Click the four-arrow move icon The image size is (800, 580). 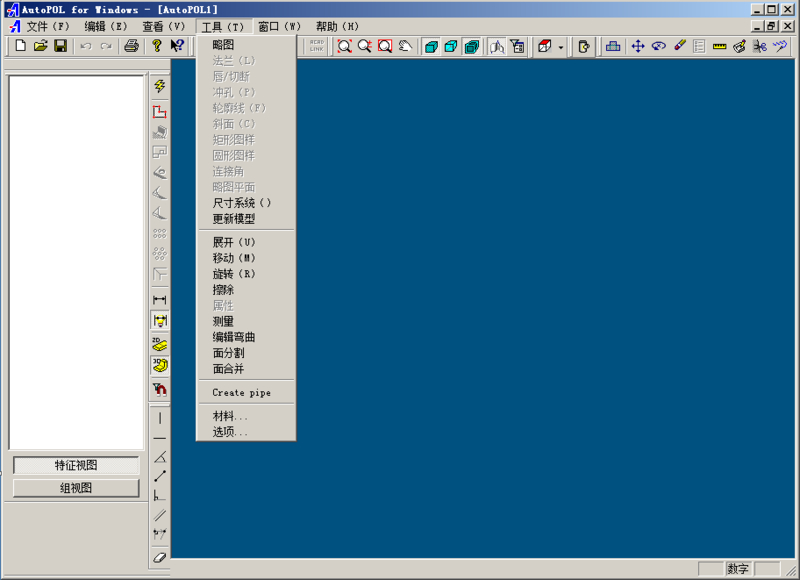click(638, 46)
